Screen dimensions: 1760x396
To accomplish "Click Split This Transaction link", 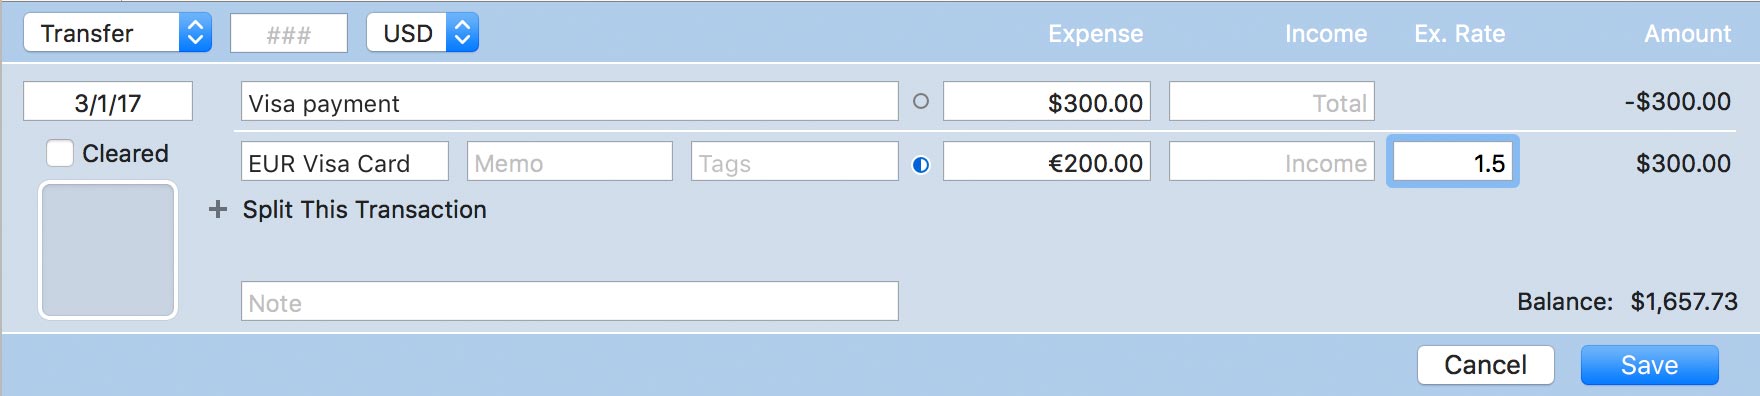I will [x=364, y=209].
